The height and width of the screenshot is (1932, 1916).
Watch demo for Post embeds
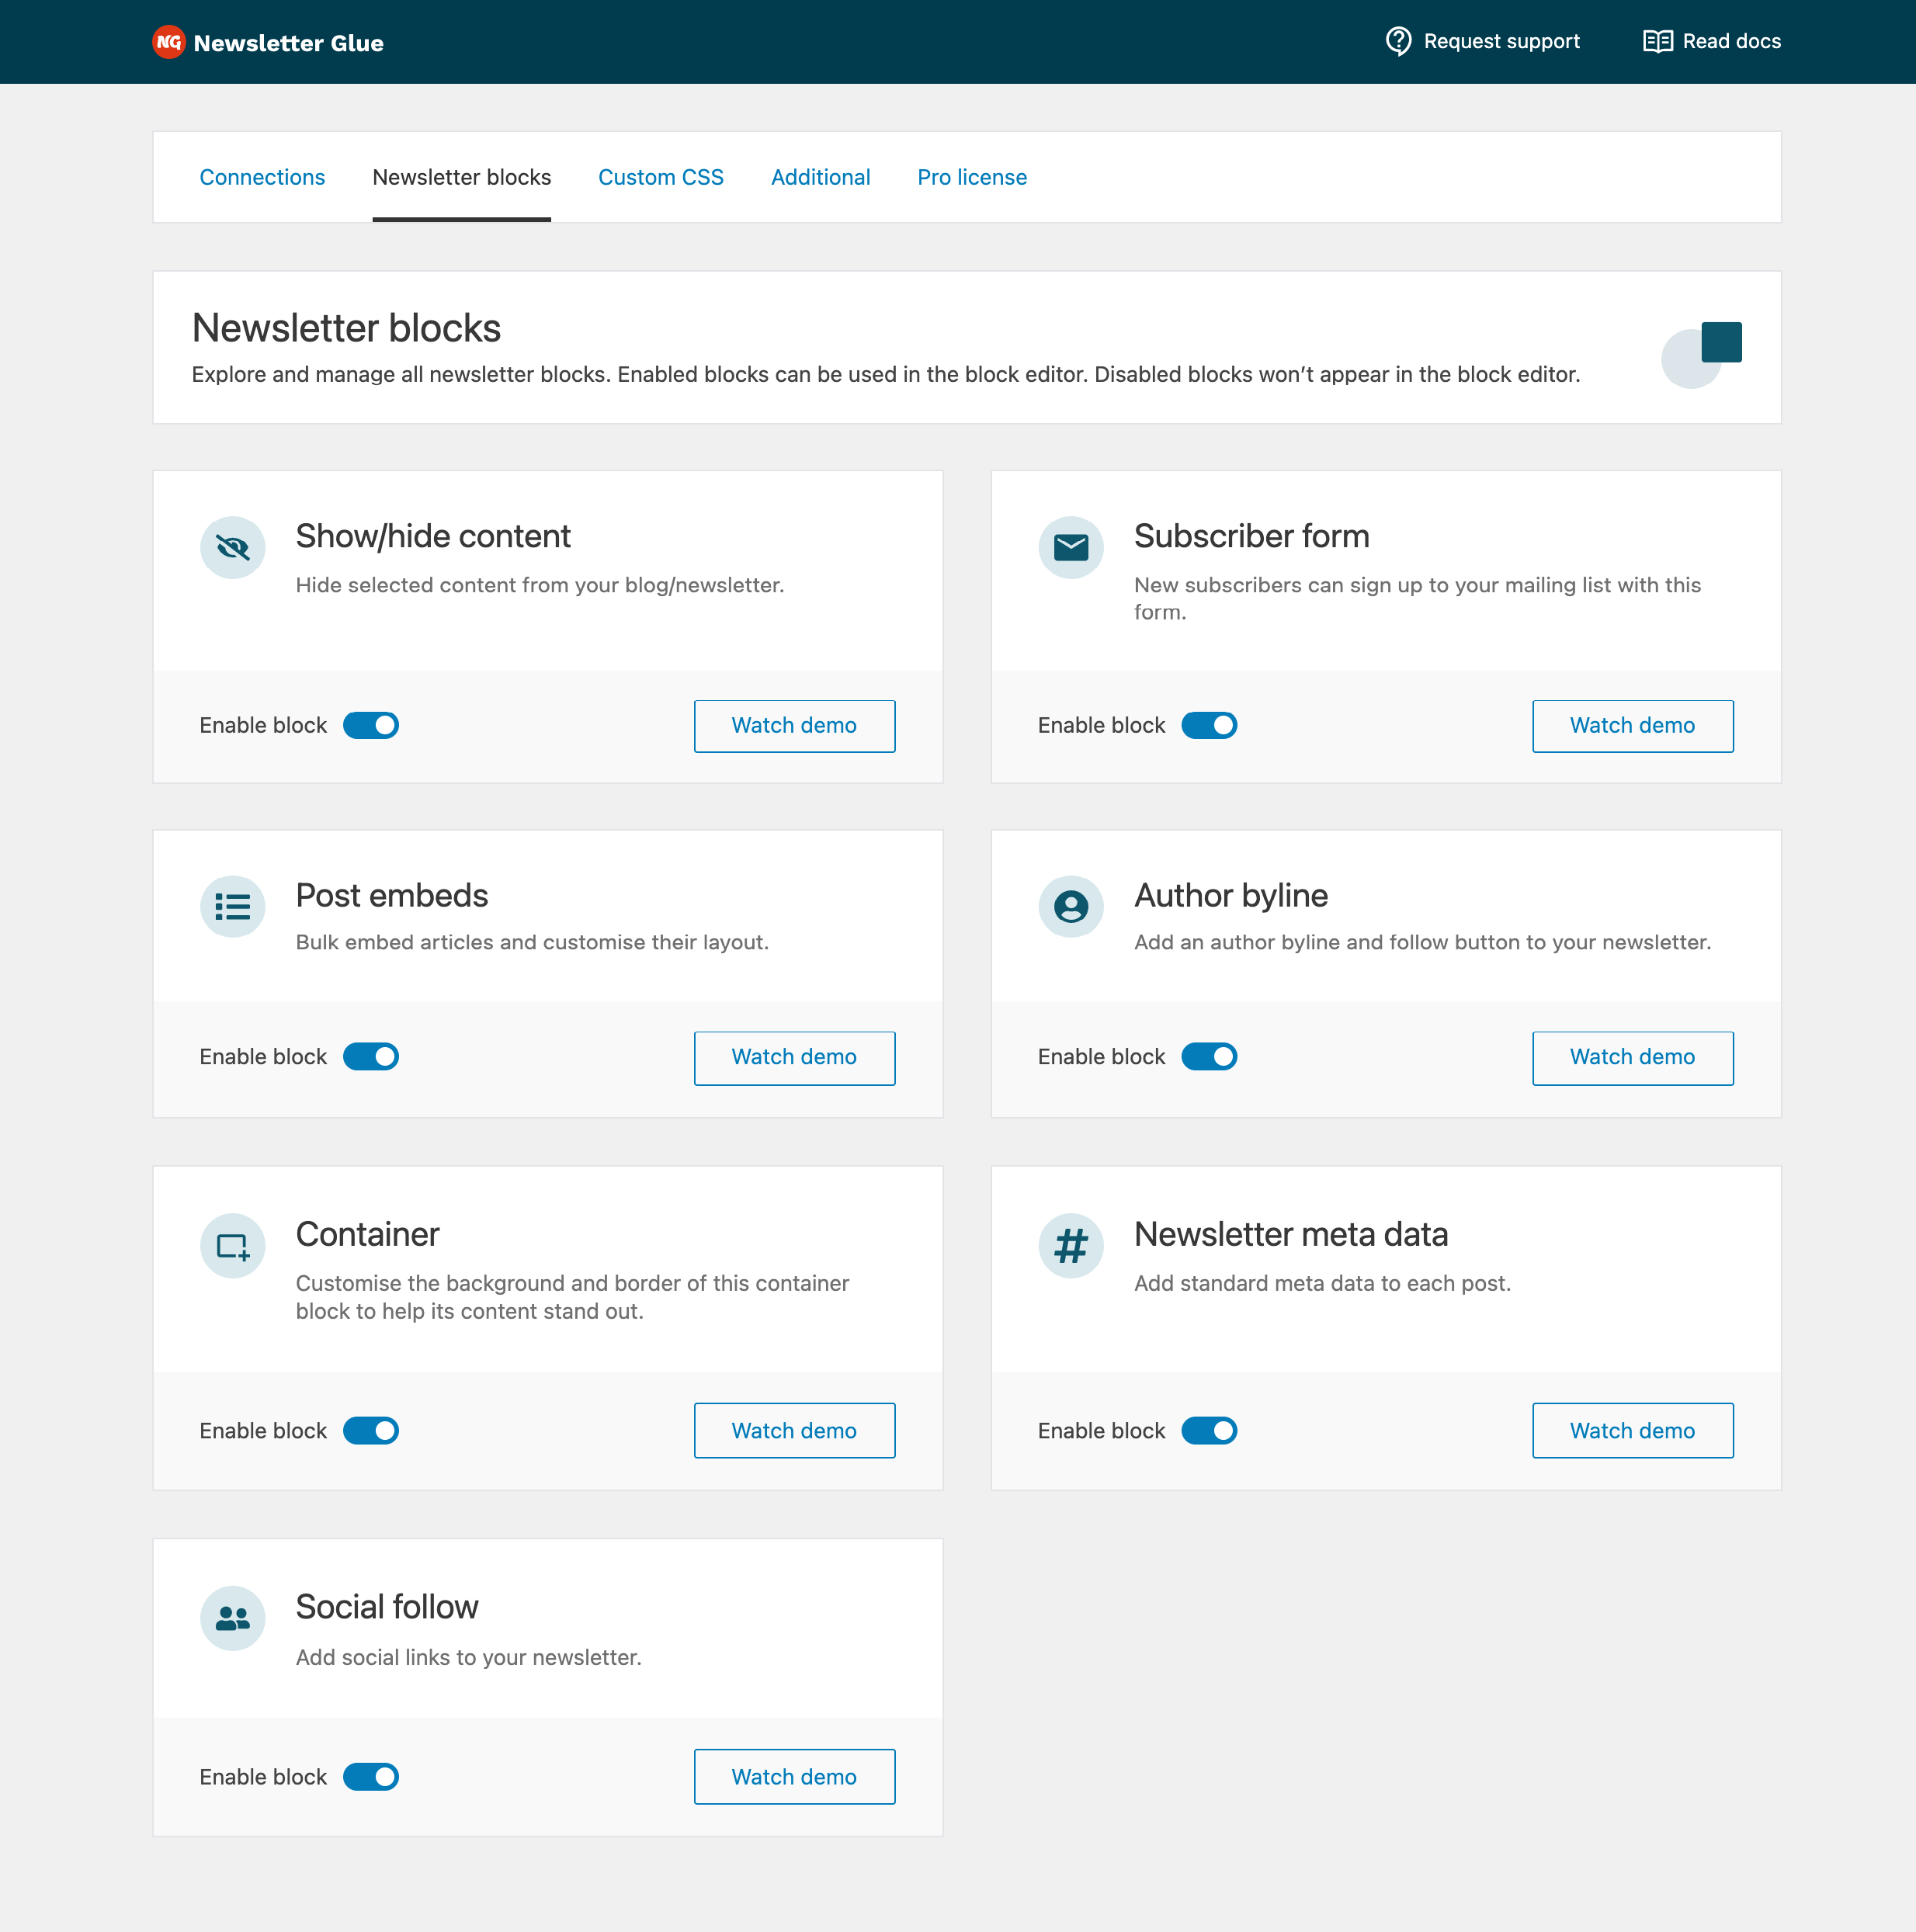pos(794,1057)
